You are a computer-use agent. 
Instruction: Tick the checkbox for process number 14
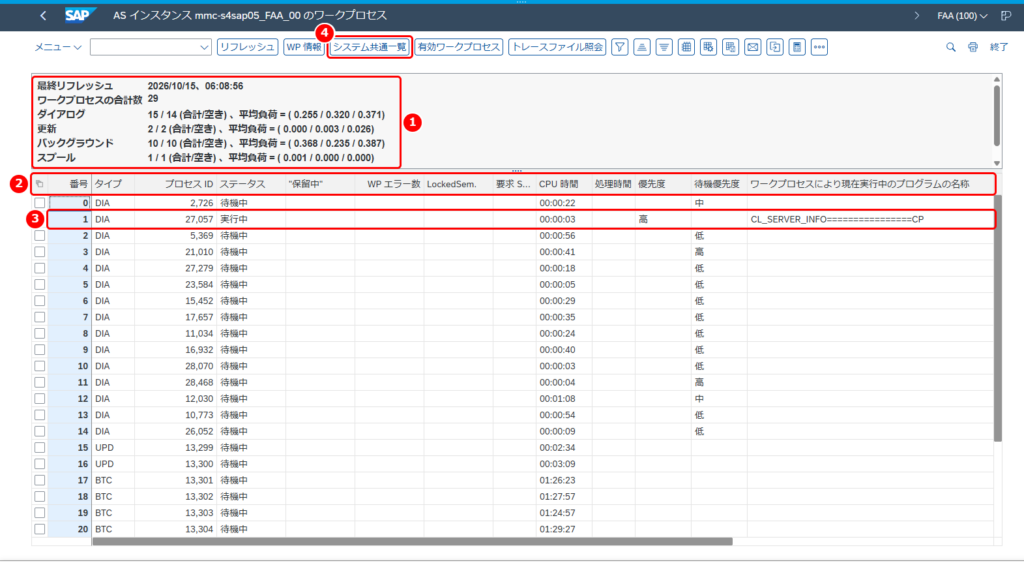pyautogui.click(x=40, y=432)
